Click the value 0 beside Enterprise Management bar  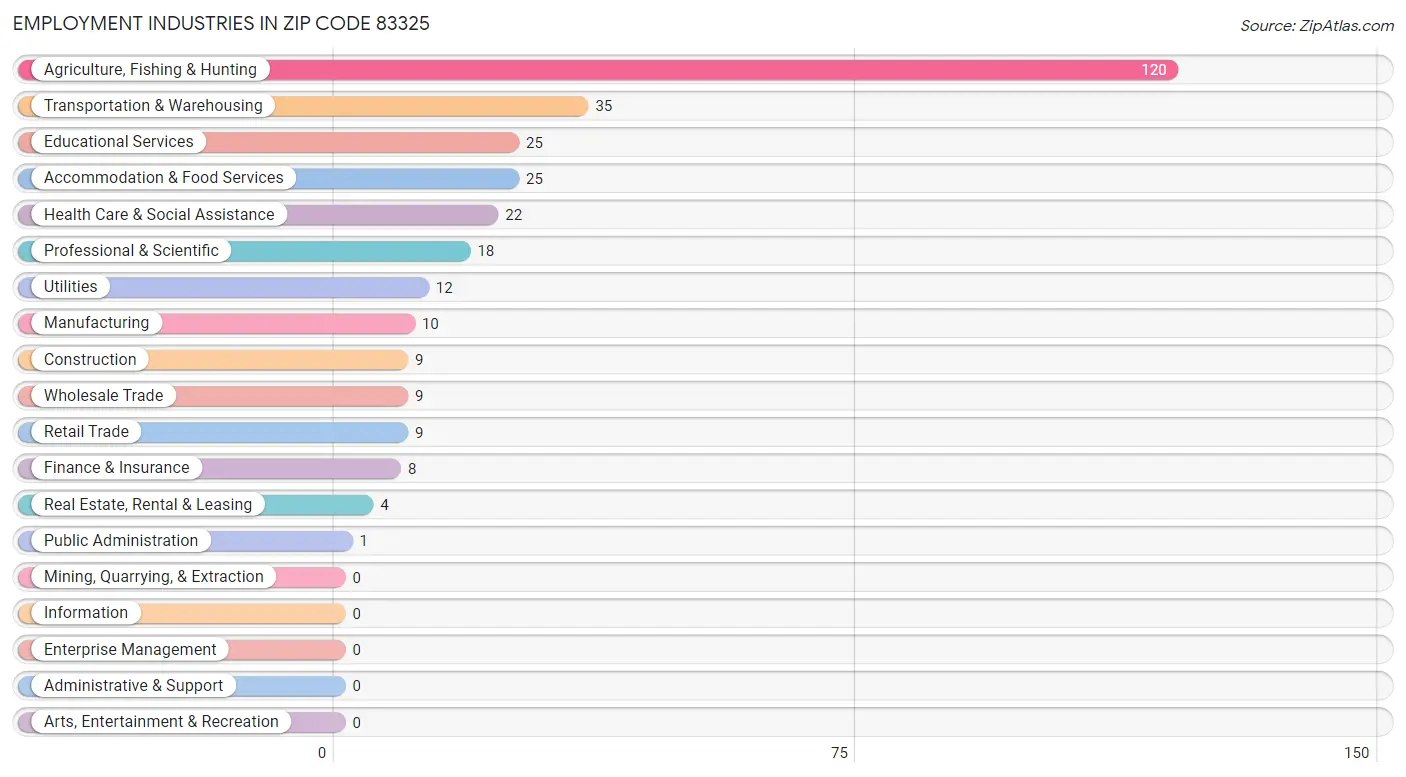357,650
